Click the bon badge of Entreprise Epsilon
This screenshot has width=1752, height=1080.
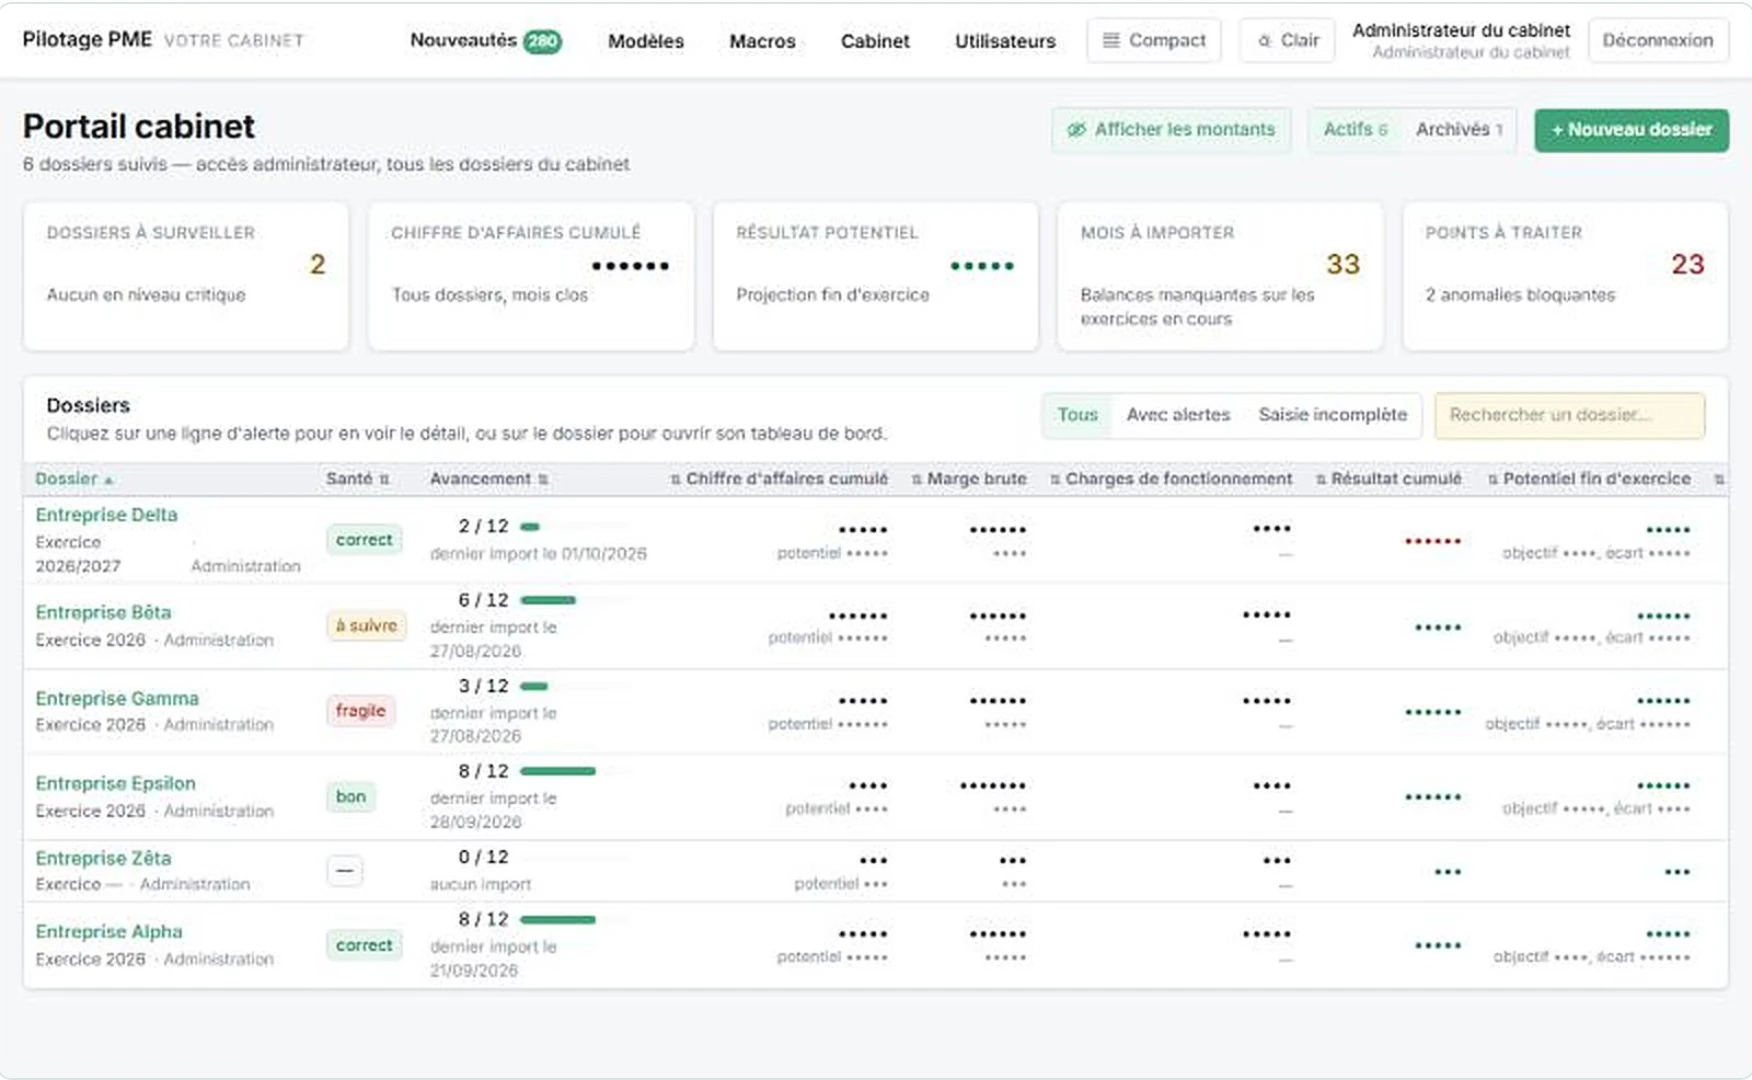point(351,797)
